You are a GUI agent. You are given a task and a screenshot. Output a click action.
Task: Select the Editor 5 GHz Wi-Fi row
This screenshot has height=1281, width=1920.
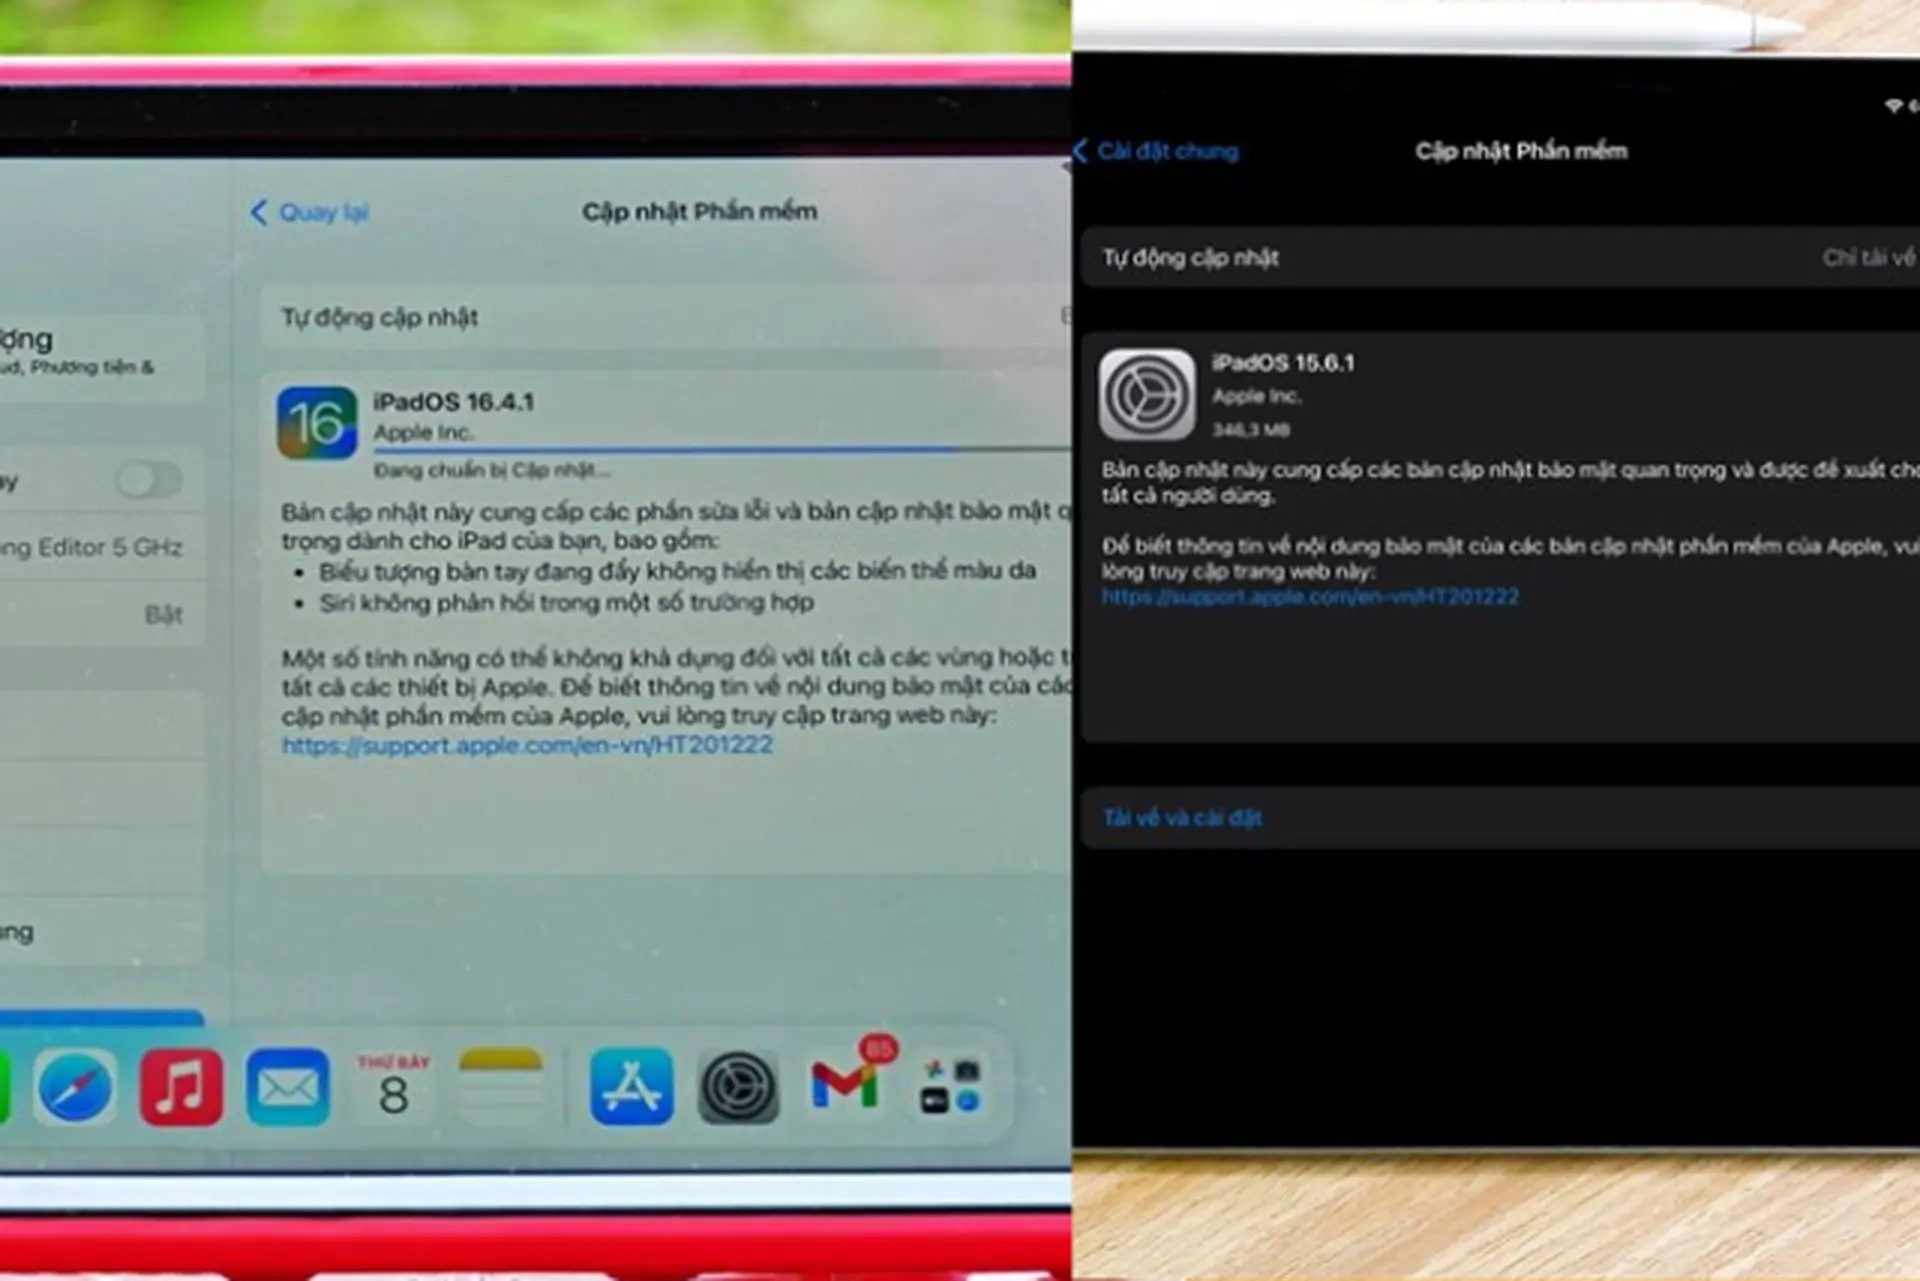[100, 547]
